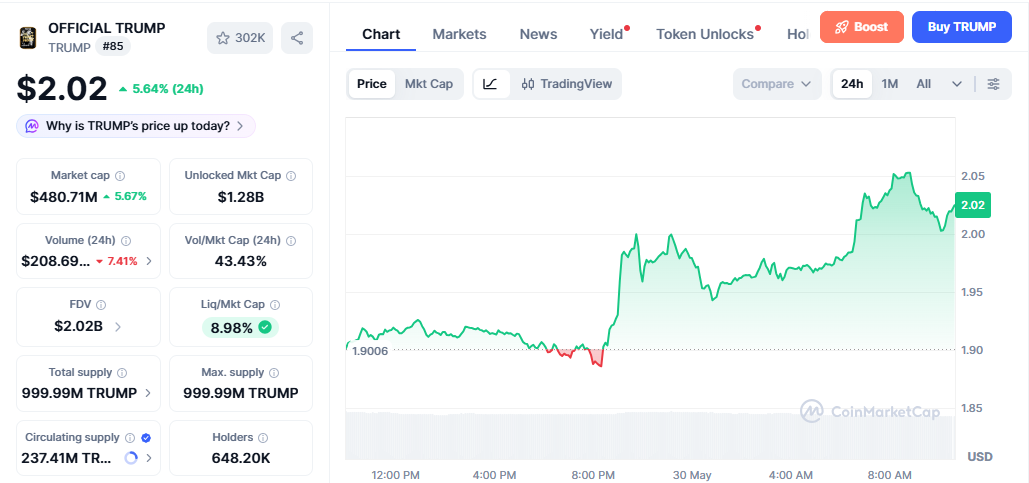Expand Volume (24h) details chevron

click(149, 261)
